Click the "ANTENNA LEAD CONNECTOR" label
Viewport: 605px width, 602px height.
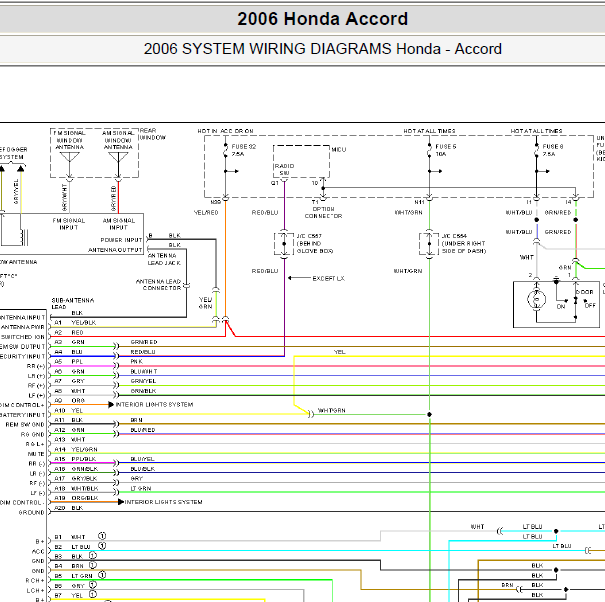(x=159, y=285)
